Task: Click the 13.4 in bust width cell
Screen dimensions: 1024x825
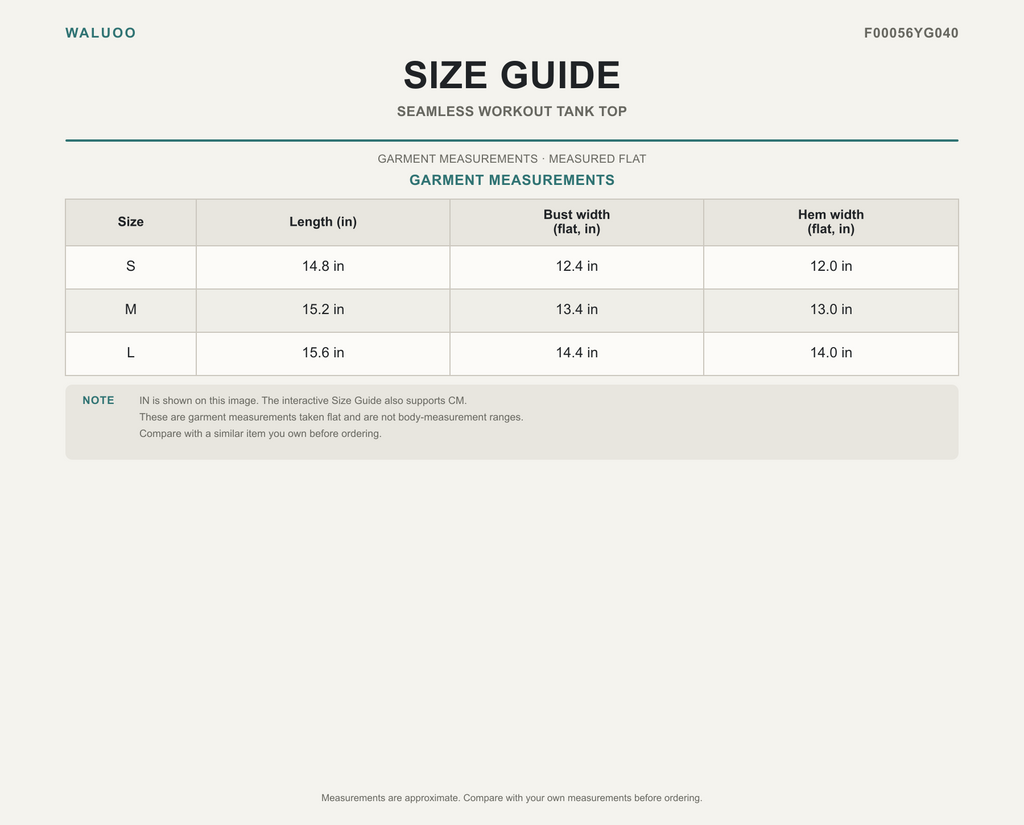Action: 577,310
